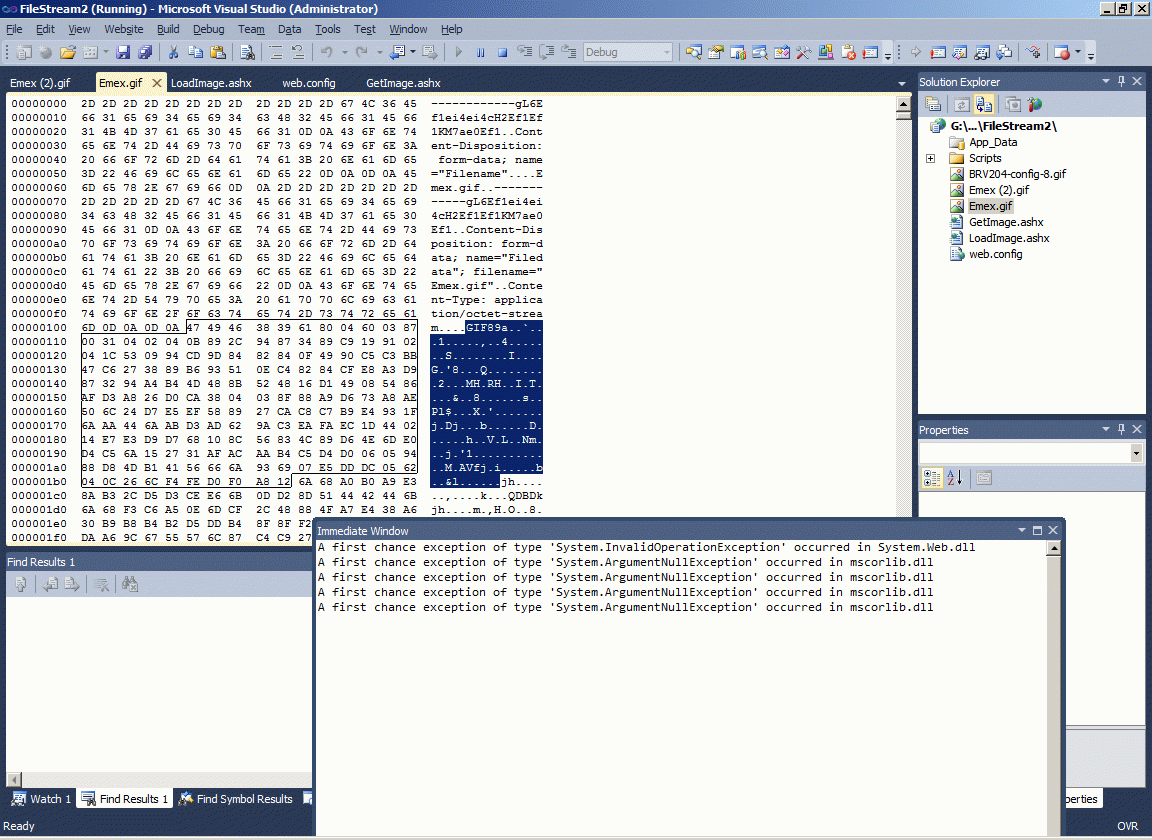Select Emex (2).gif in Solution Explorer
This screenshot has height=840, width=1152.
tap(998, 190)
